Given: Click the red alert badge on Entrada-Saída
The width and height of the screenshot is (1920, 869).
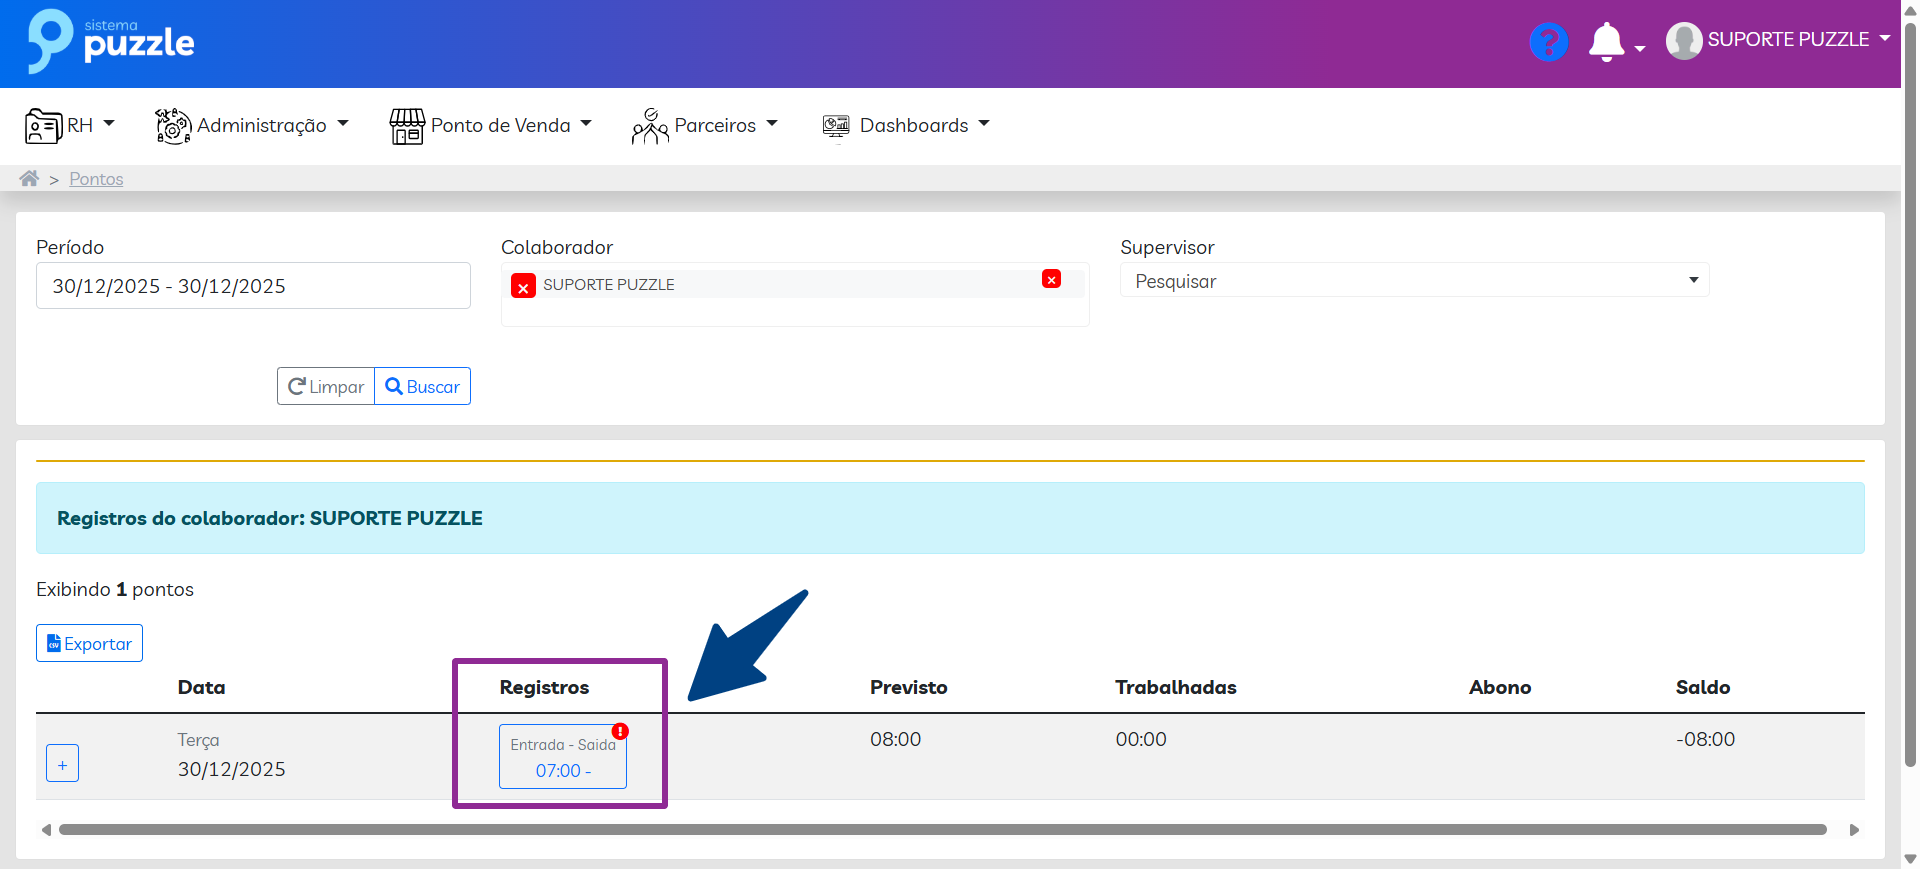Looking at the screenshot, I should pos(620,732).
